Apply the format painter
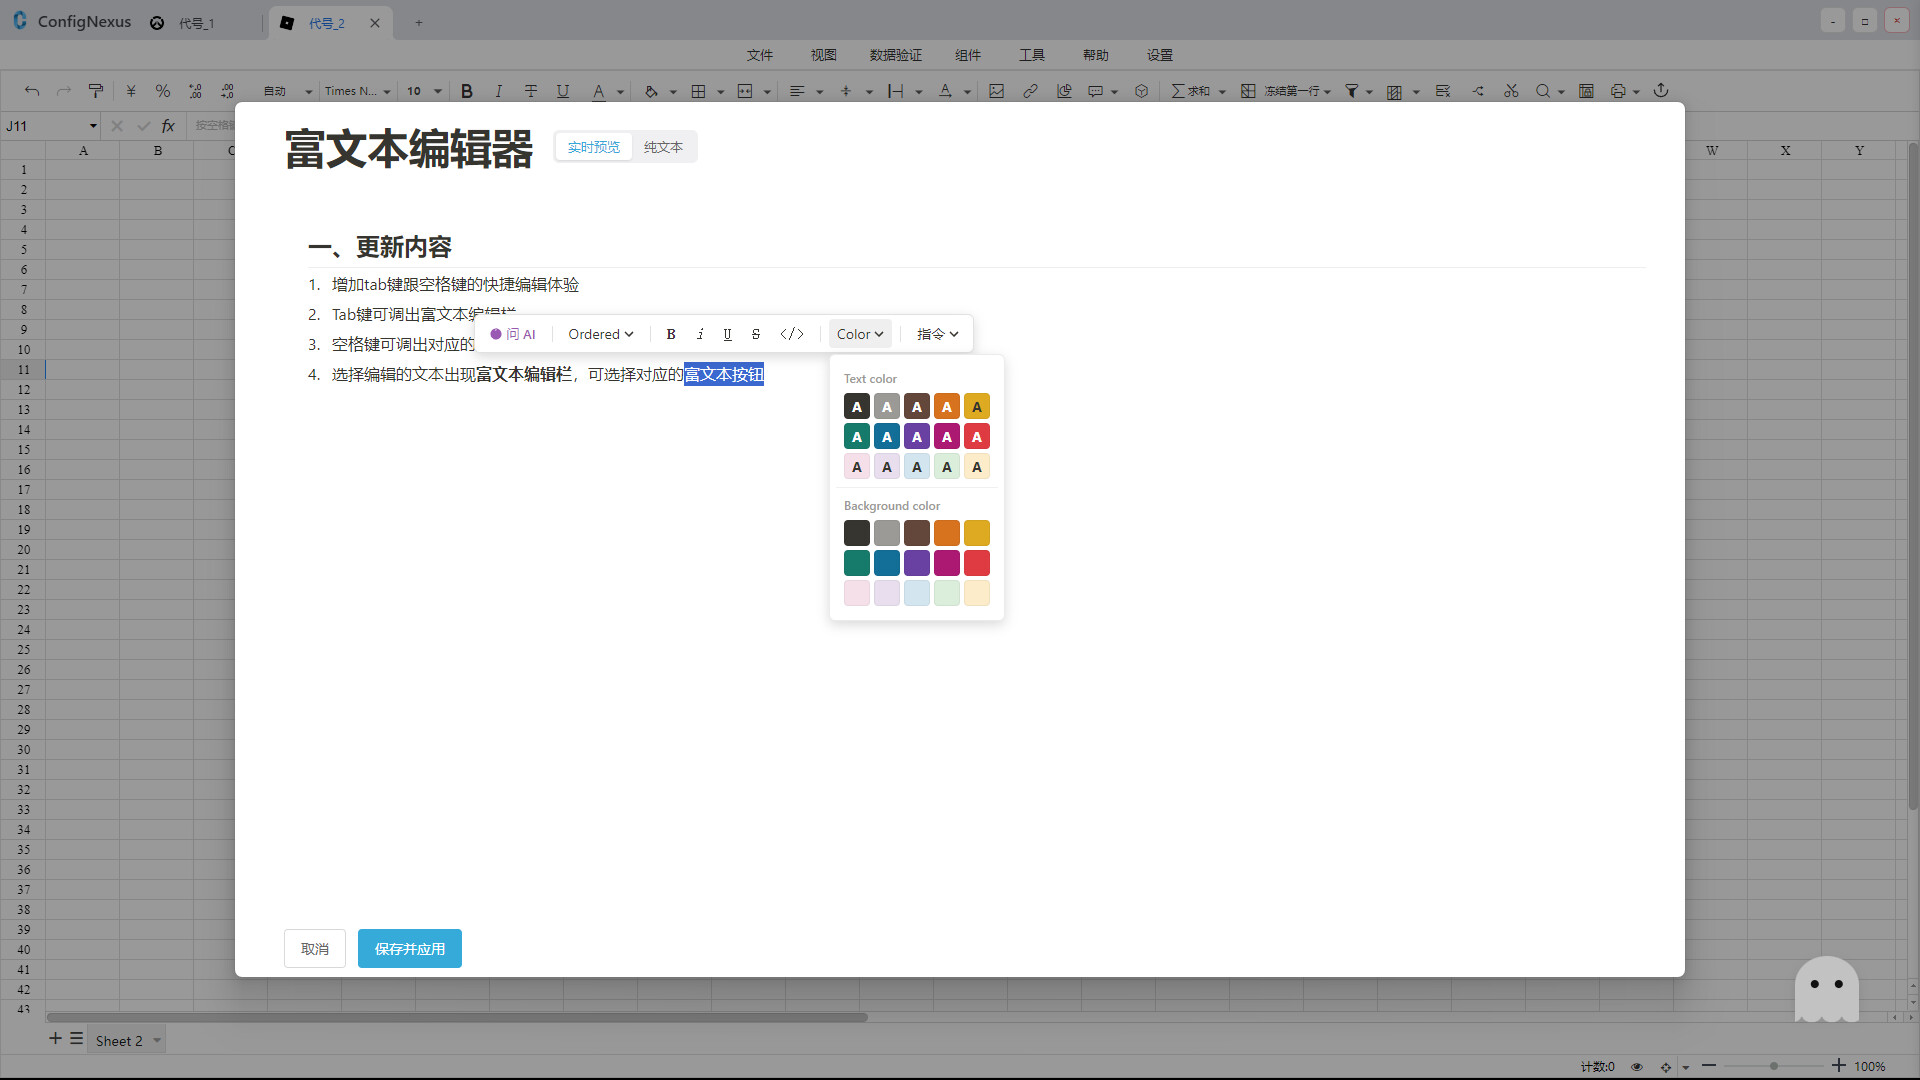This screenshot has width=1920, height=1080. click(95, 91)
